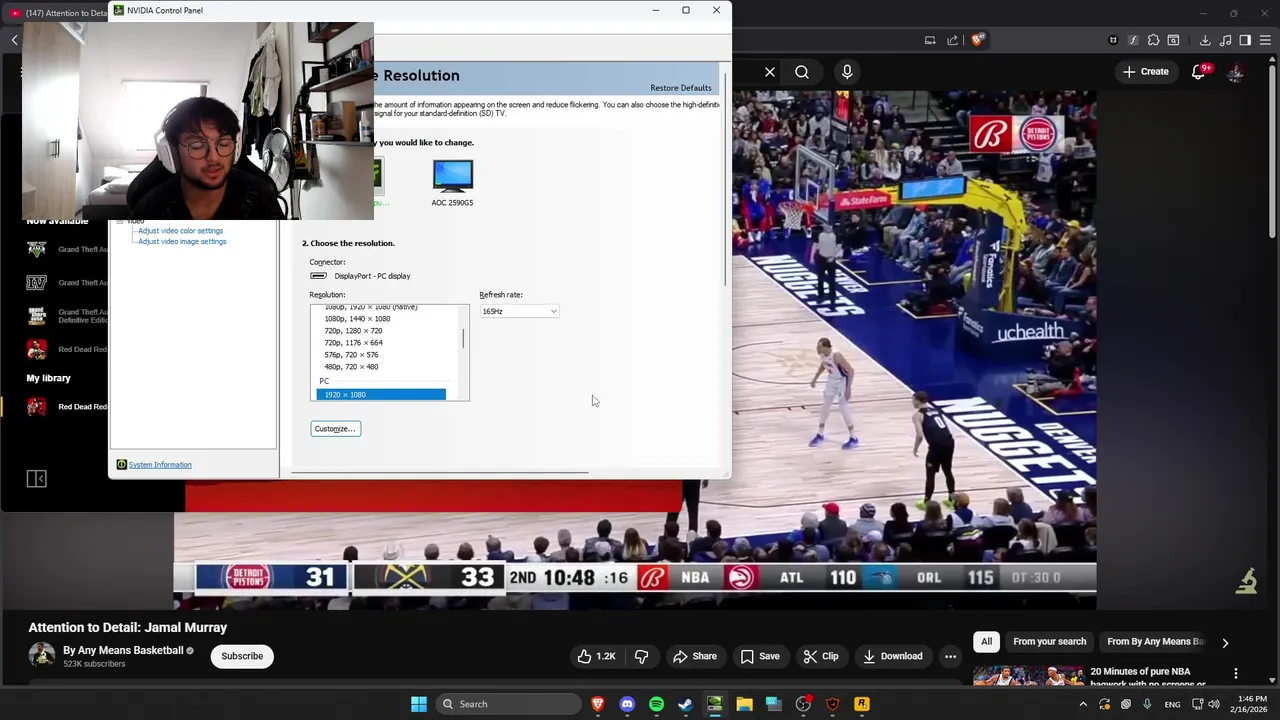Select From By Any Means Basketball chip
This screenshot has width=1280, height=720.
(1155, 642)
